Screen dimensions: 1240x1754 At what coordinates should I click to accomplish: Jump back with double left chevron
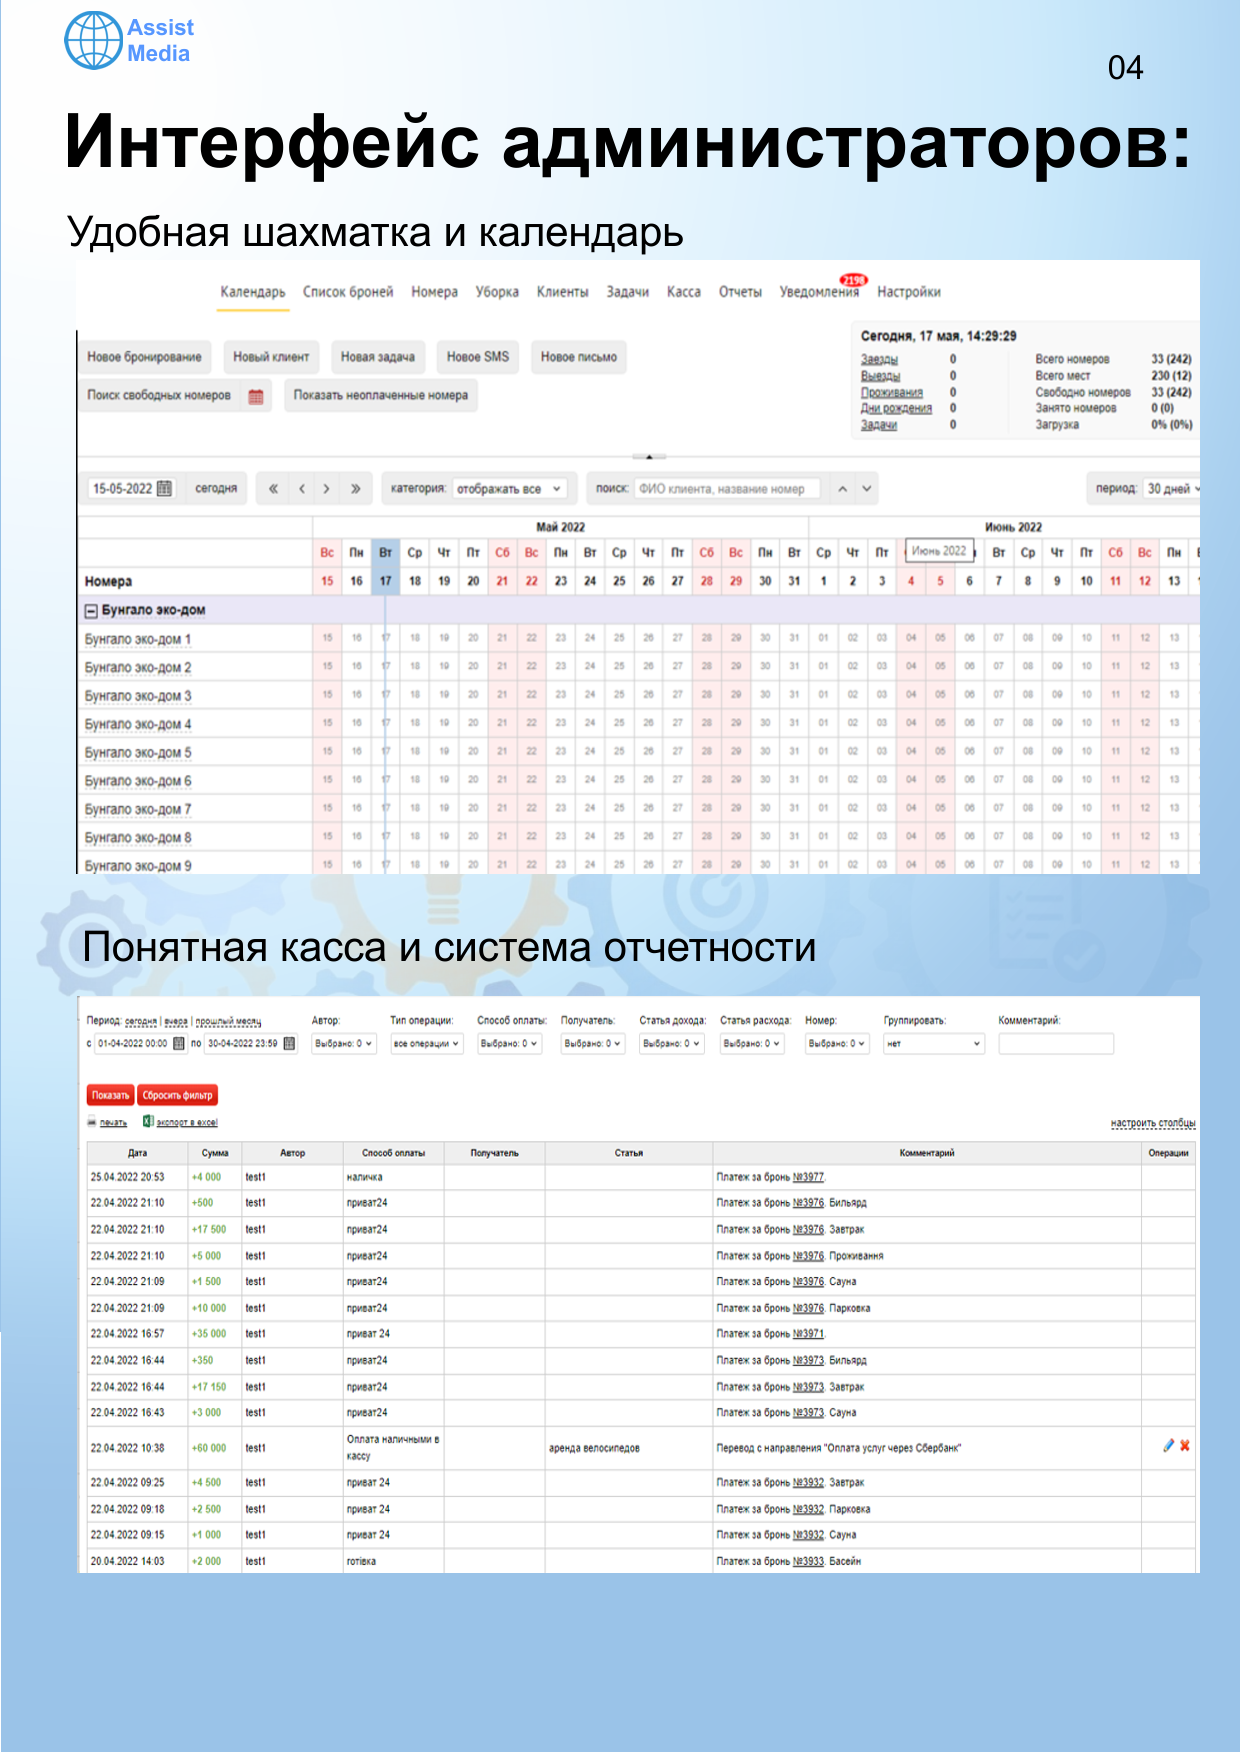pos(273,489)
